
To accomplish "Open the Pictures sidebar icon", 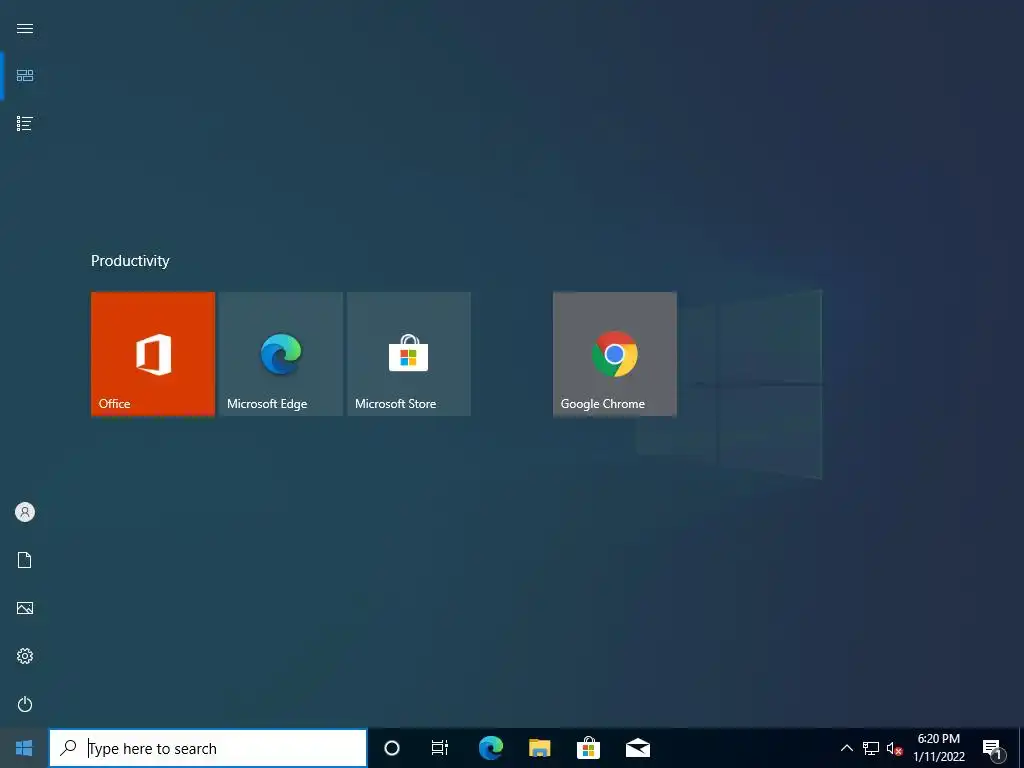I will tap(25, 608).
